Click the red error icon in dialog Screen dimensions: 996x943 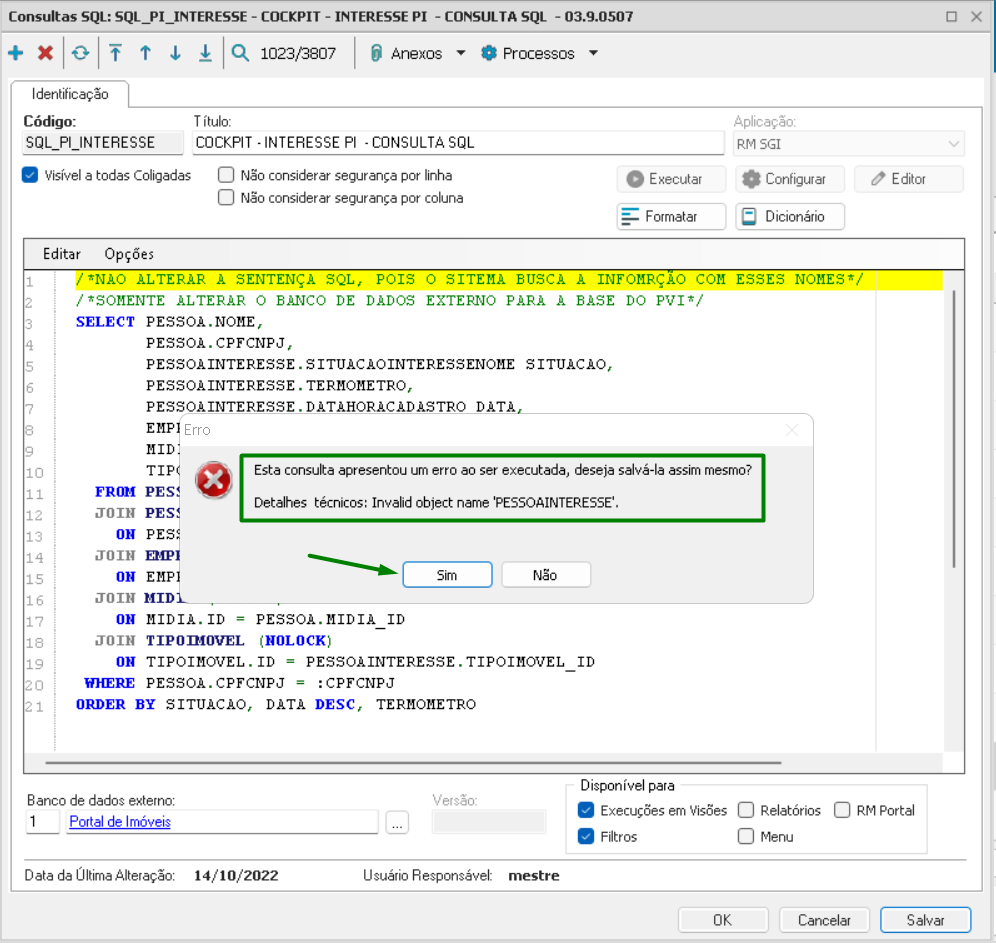point(213,480)
